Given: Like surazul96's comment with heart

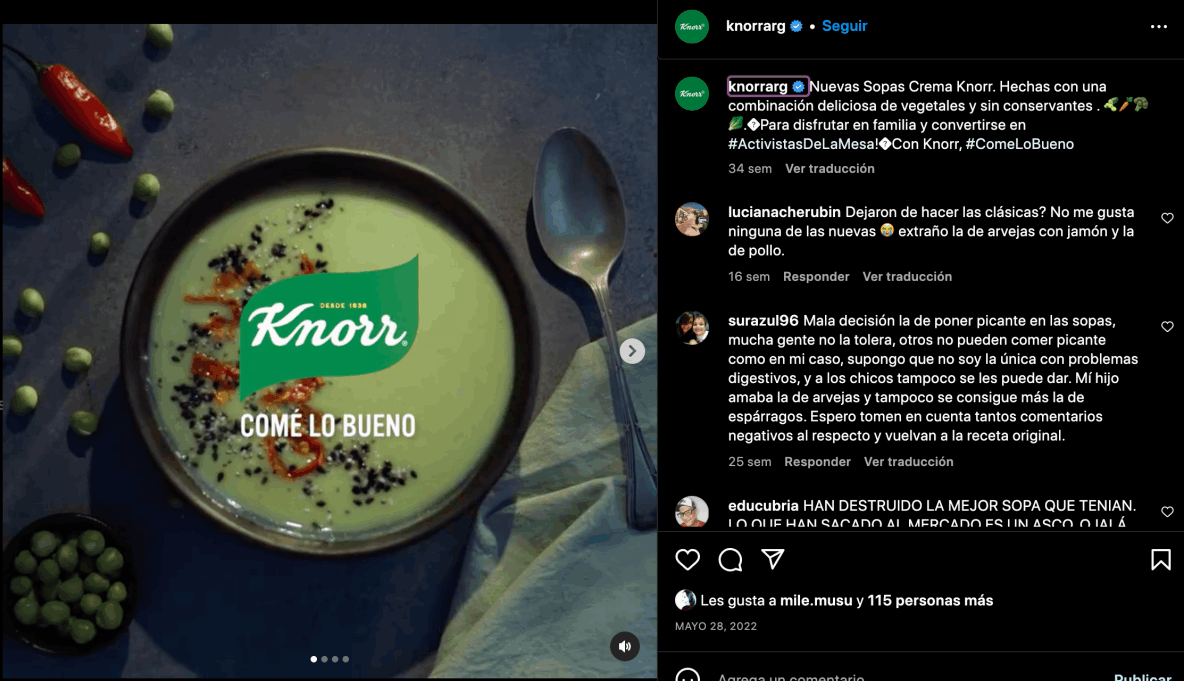Looking at the screenshot, I should coord(1167,327).
